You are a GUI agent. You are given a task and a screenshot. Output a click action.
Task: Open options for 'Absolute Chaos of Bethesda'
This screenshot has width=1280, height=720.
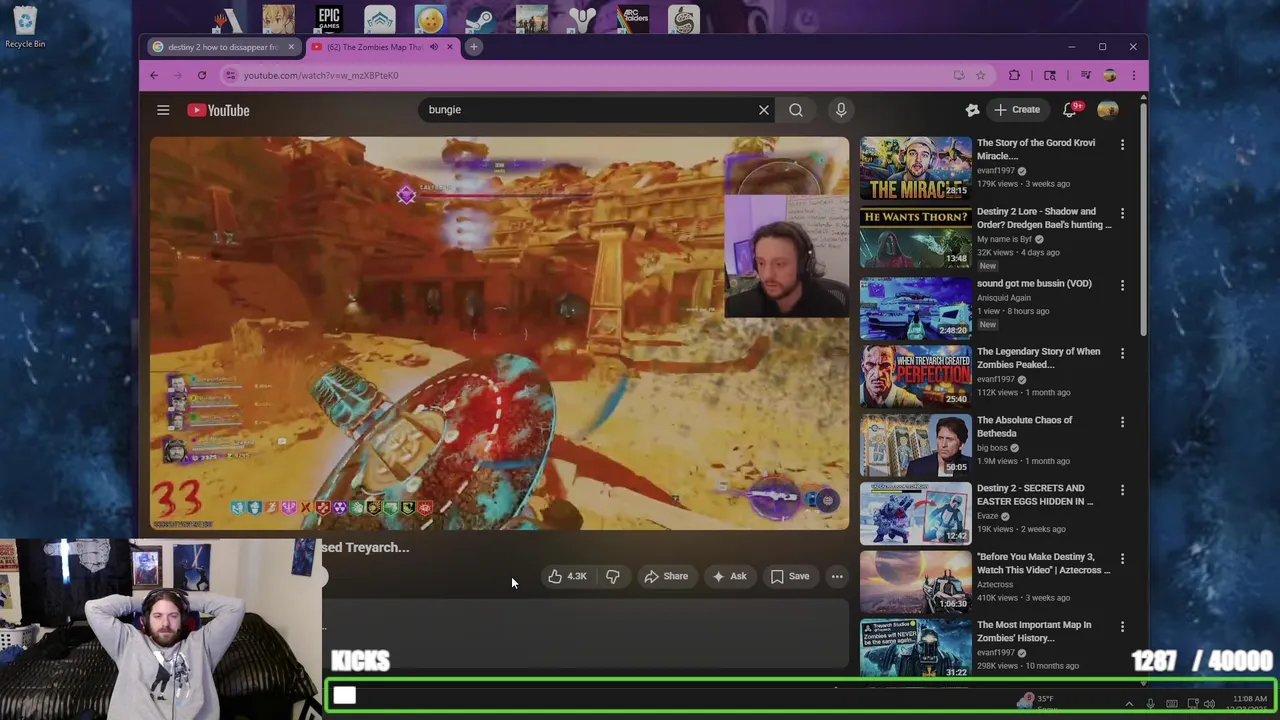(x=1122, y=422)
